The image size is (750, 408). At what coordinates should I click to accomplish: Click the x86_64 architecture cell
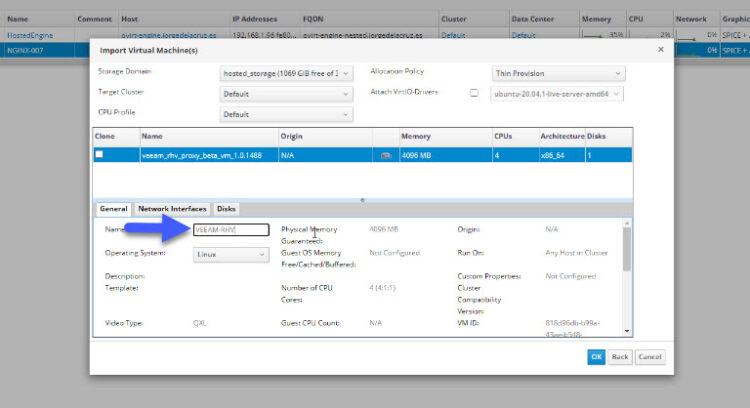pos(552,155)
